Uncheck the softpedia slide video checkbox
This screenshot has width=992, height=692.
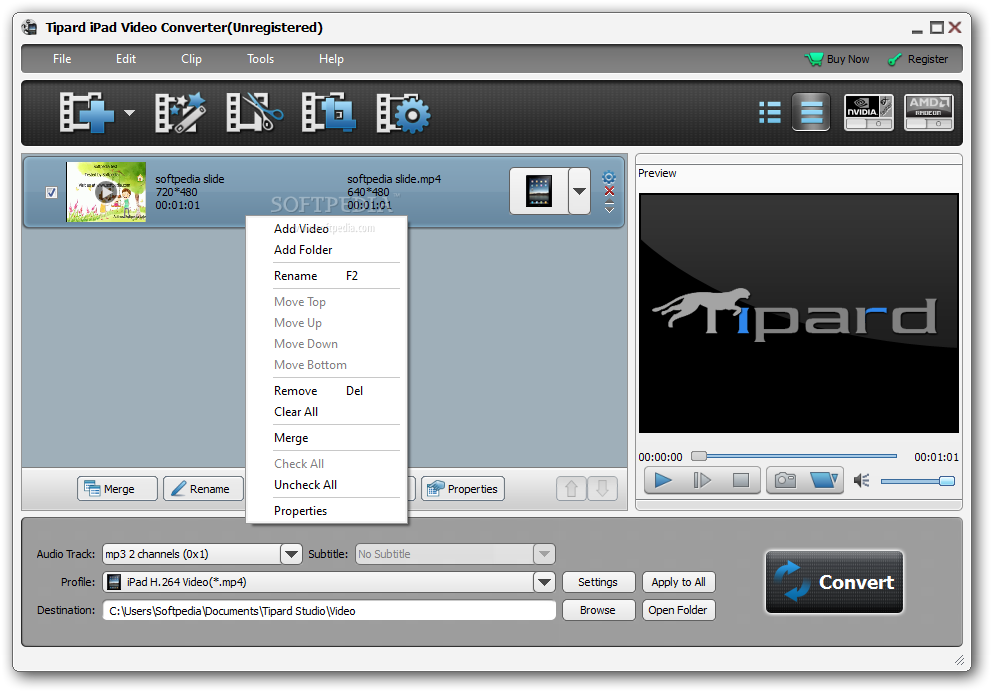click(51, 192)
